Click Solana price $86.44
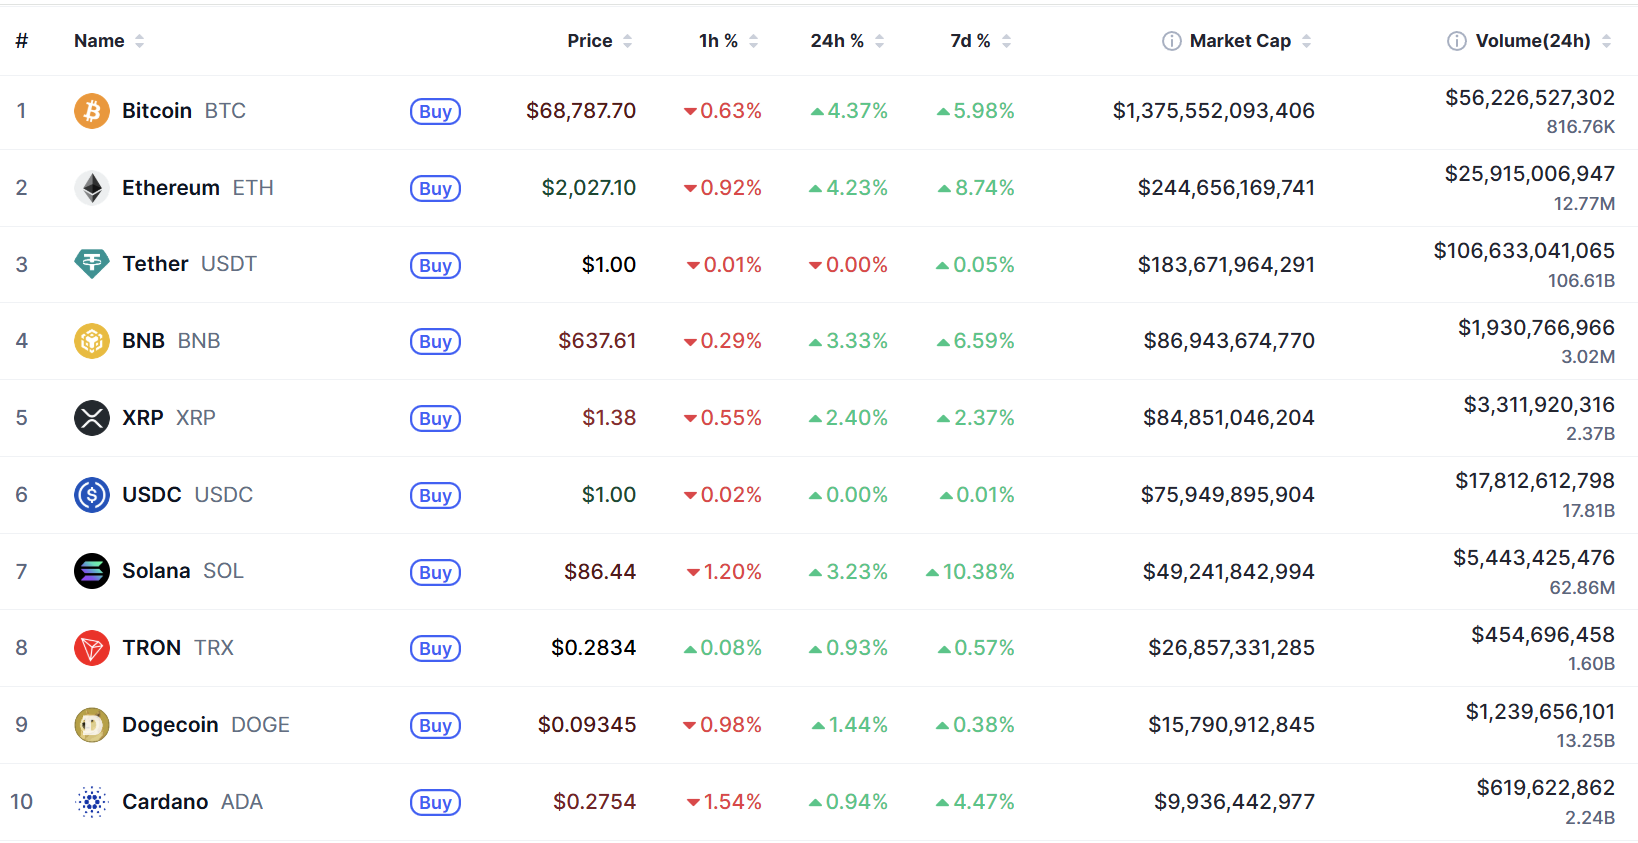This screenshot has height=843, width=1638. click(600, 572)
